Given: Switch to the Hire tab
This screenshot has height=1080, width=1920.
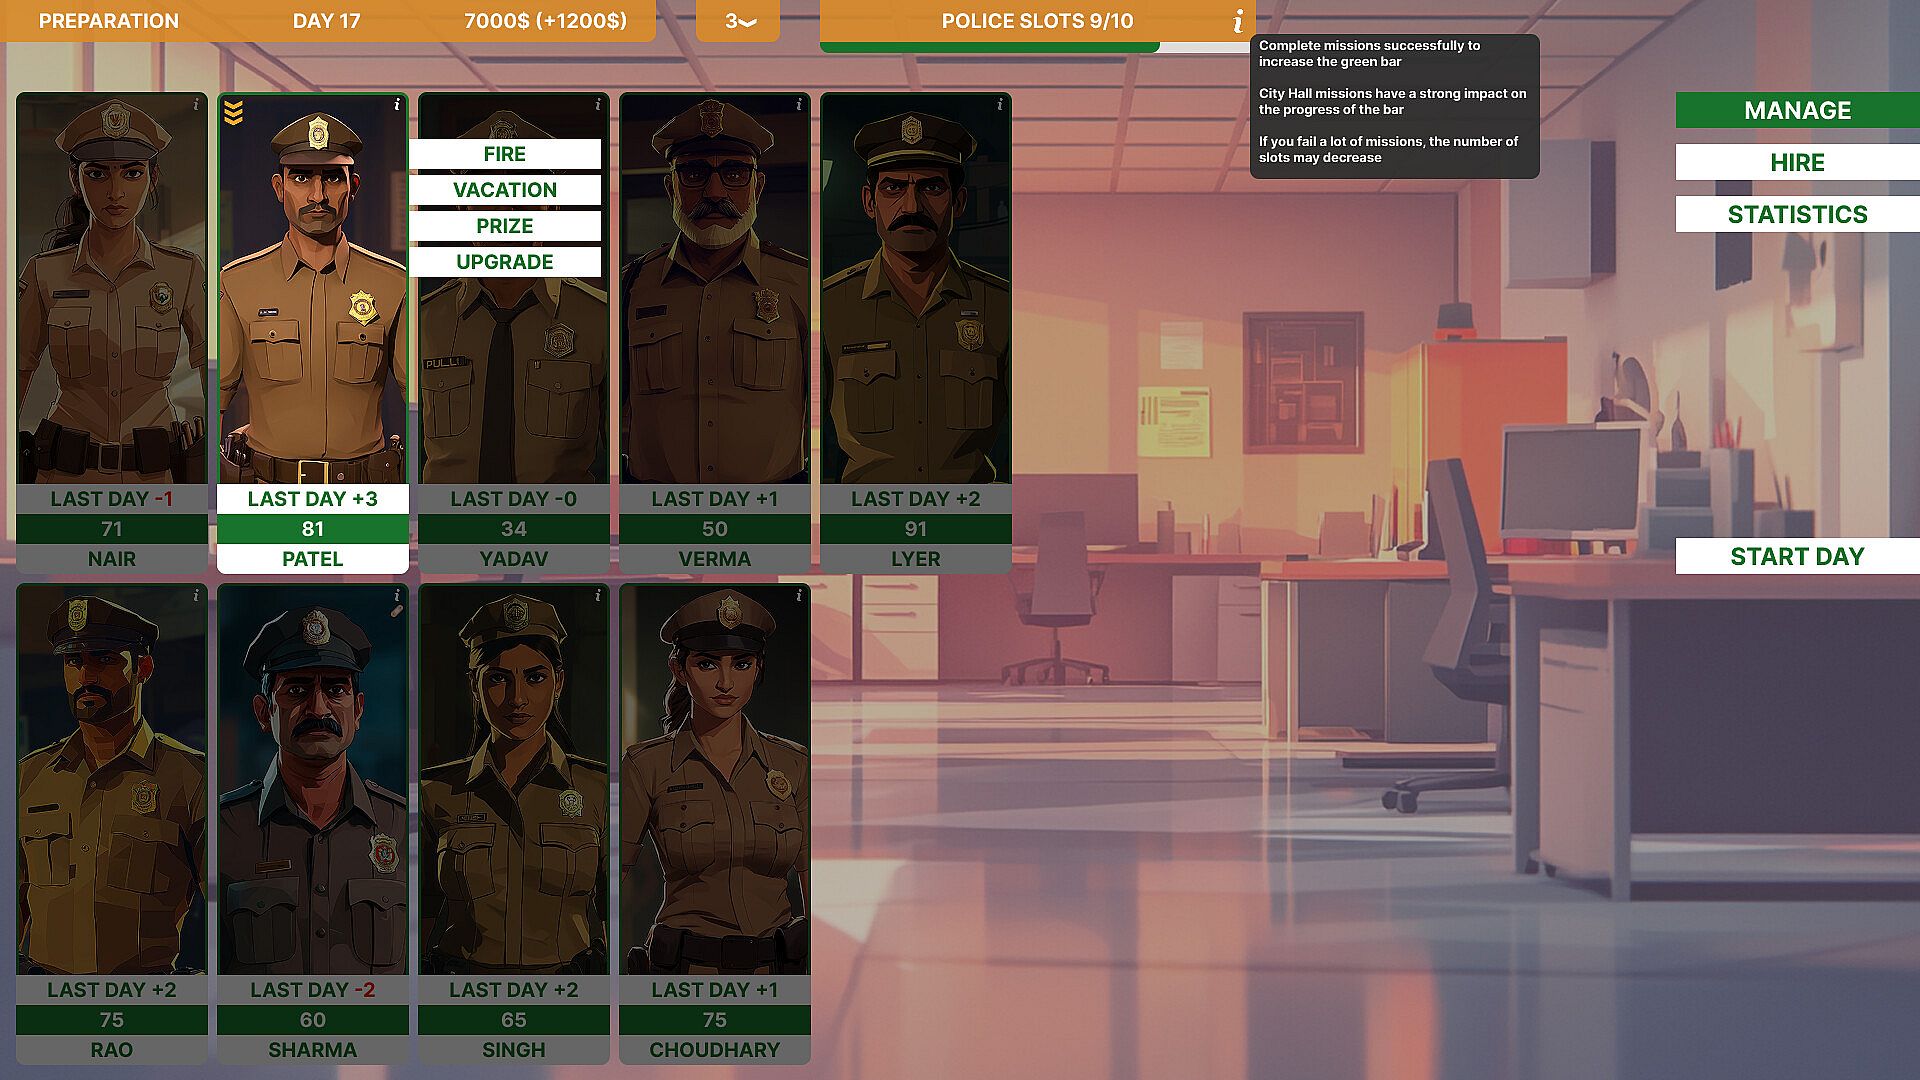Looking at the screenshot, I should tap(1796, 162).
